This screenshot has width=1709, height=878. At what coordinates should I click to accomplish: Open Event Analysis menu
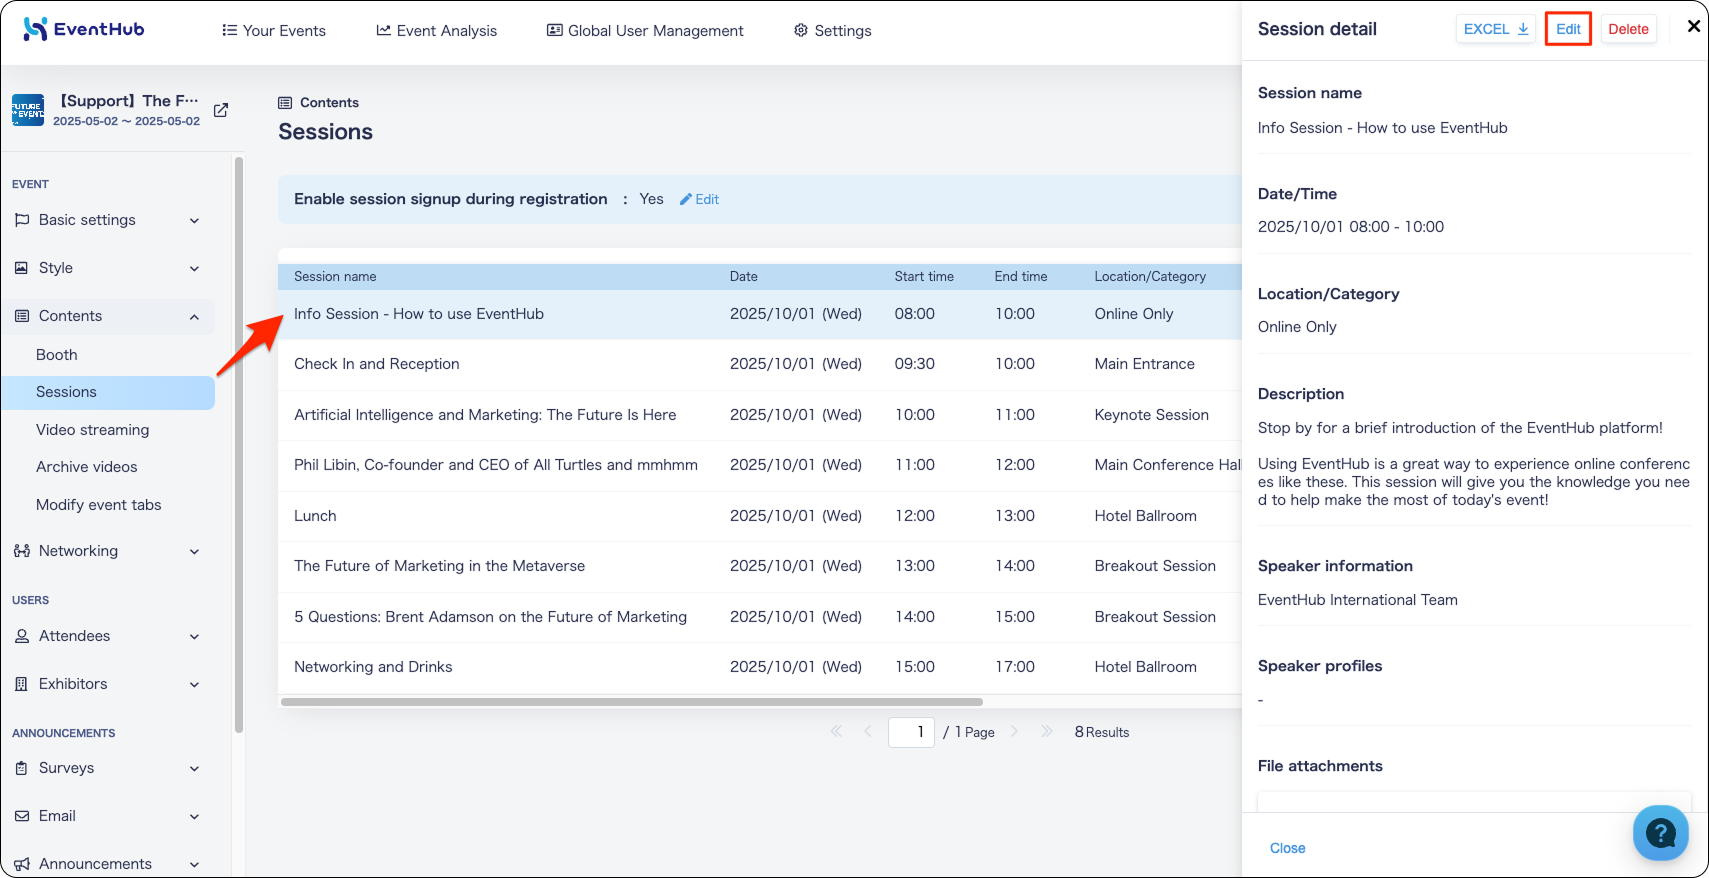[436, 31]
